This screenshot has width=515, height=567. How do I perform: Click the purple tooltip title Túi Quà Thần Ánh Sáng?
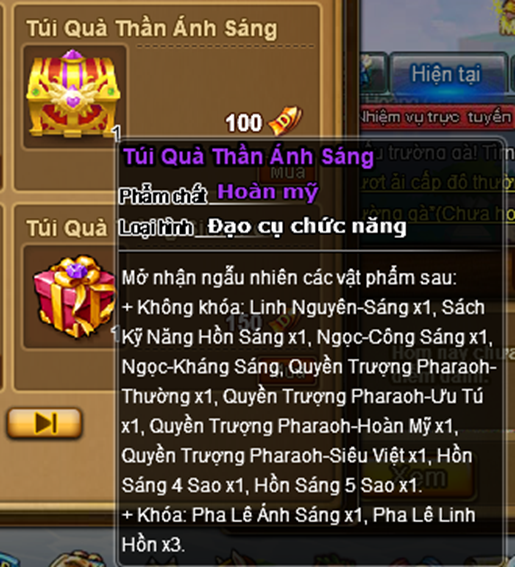point(248,157)
